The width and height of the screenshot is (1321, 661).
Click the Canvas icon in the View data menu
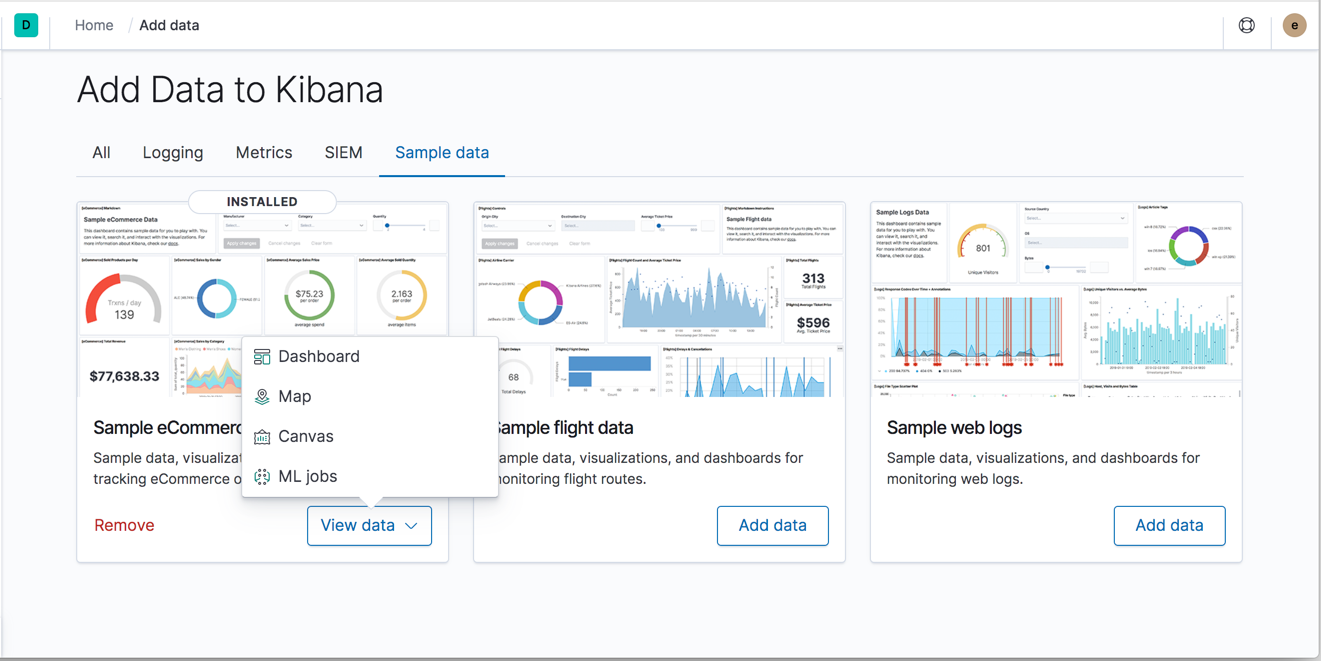pos(260,436)
